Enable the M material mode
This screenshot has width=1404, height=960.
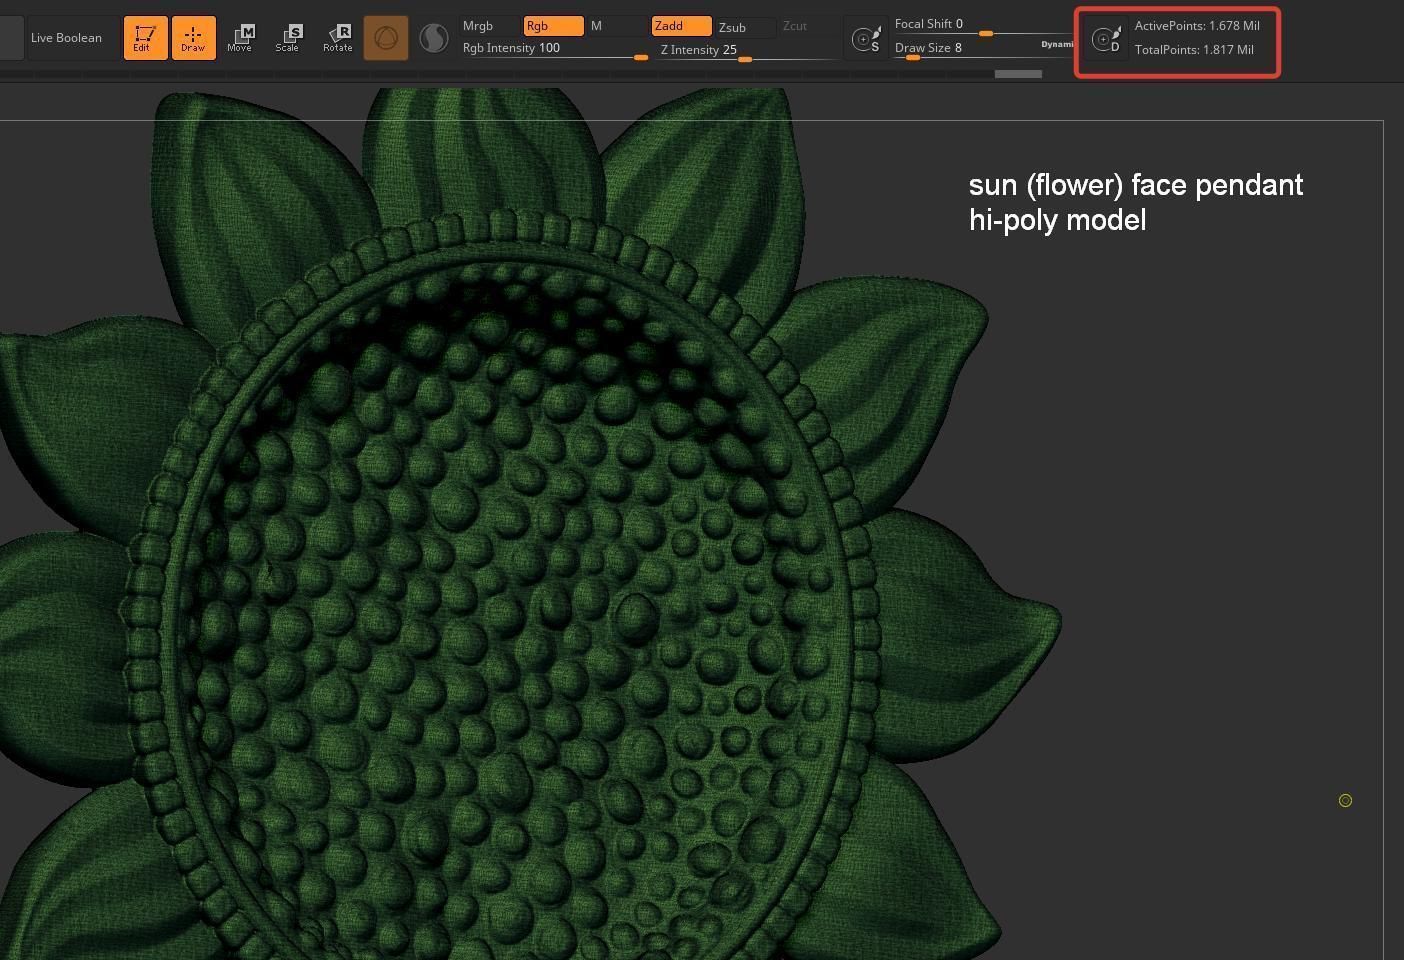click(616, 26)
